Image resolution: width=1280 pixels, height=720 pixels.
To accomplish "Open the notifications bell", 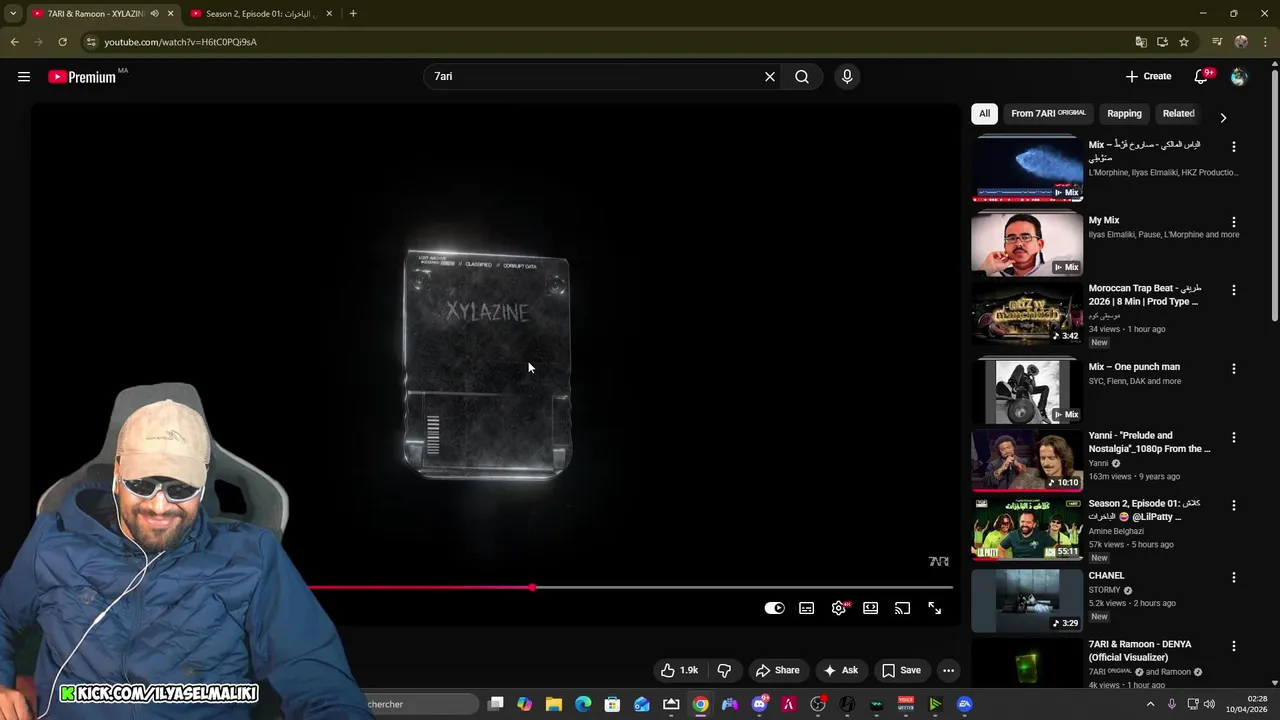I will [1202, 76].
